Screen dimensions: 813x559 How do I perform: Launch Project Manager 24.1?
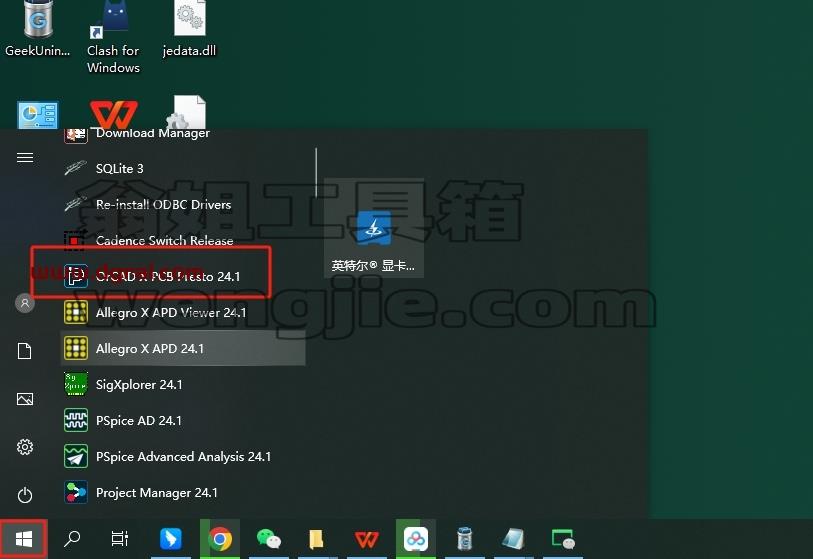[x=183, y=493]
